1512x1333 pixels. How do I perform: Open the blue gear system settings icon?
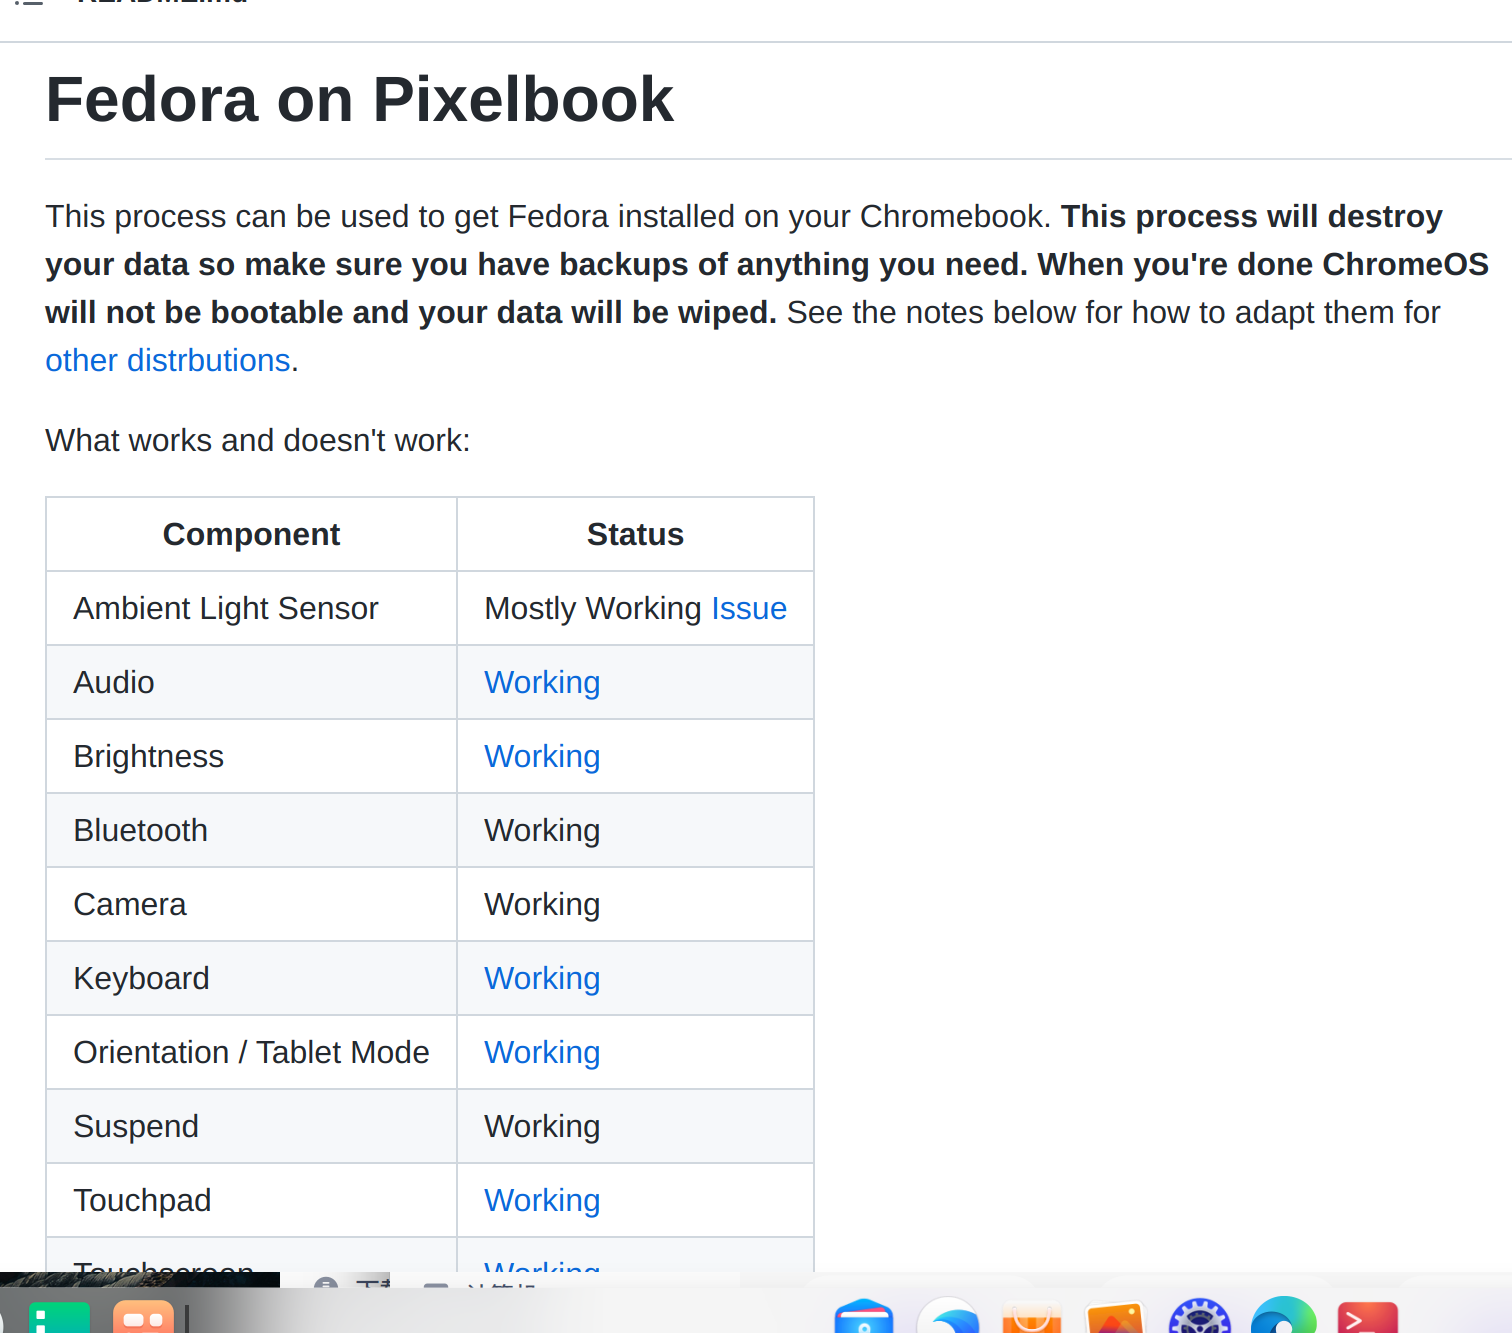point(1199,1317)
